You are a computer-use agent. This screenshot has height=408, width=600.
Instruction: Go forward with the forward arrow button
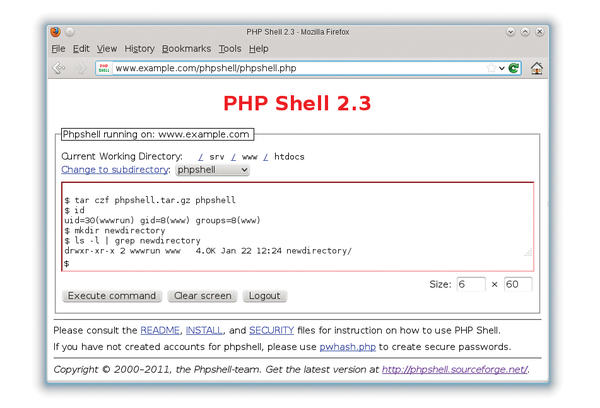pyautogui.click(x=81, y=68)
